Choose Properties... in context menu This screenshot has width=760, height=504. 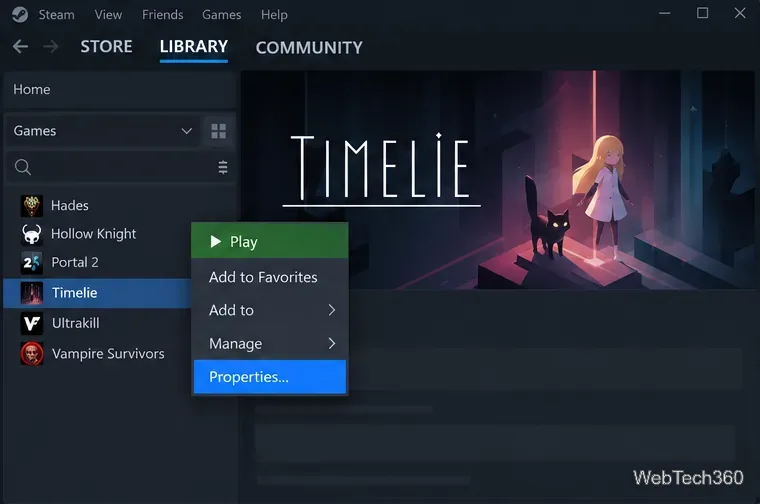pyautogui.click(x=270, y=377)
